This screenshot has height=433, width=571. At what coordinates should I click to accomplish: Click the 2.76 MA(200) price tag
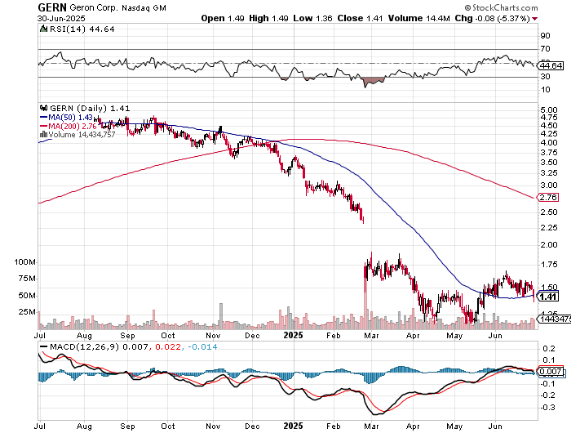tap(548, 197)
